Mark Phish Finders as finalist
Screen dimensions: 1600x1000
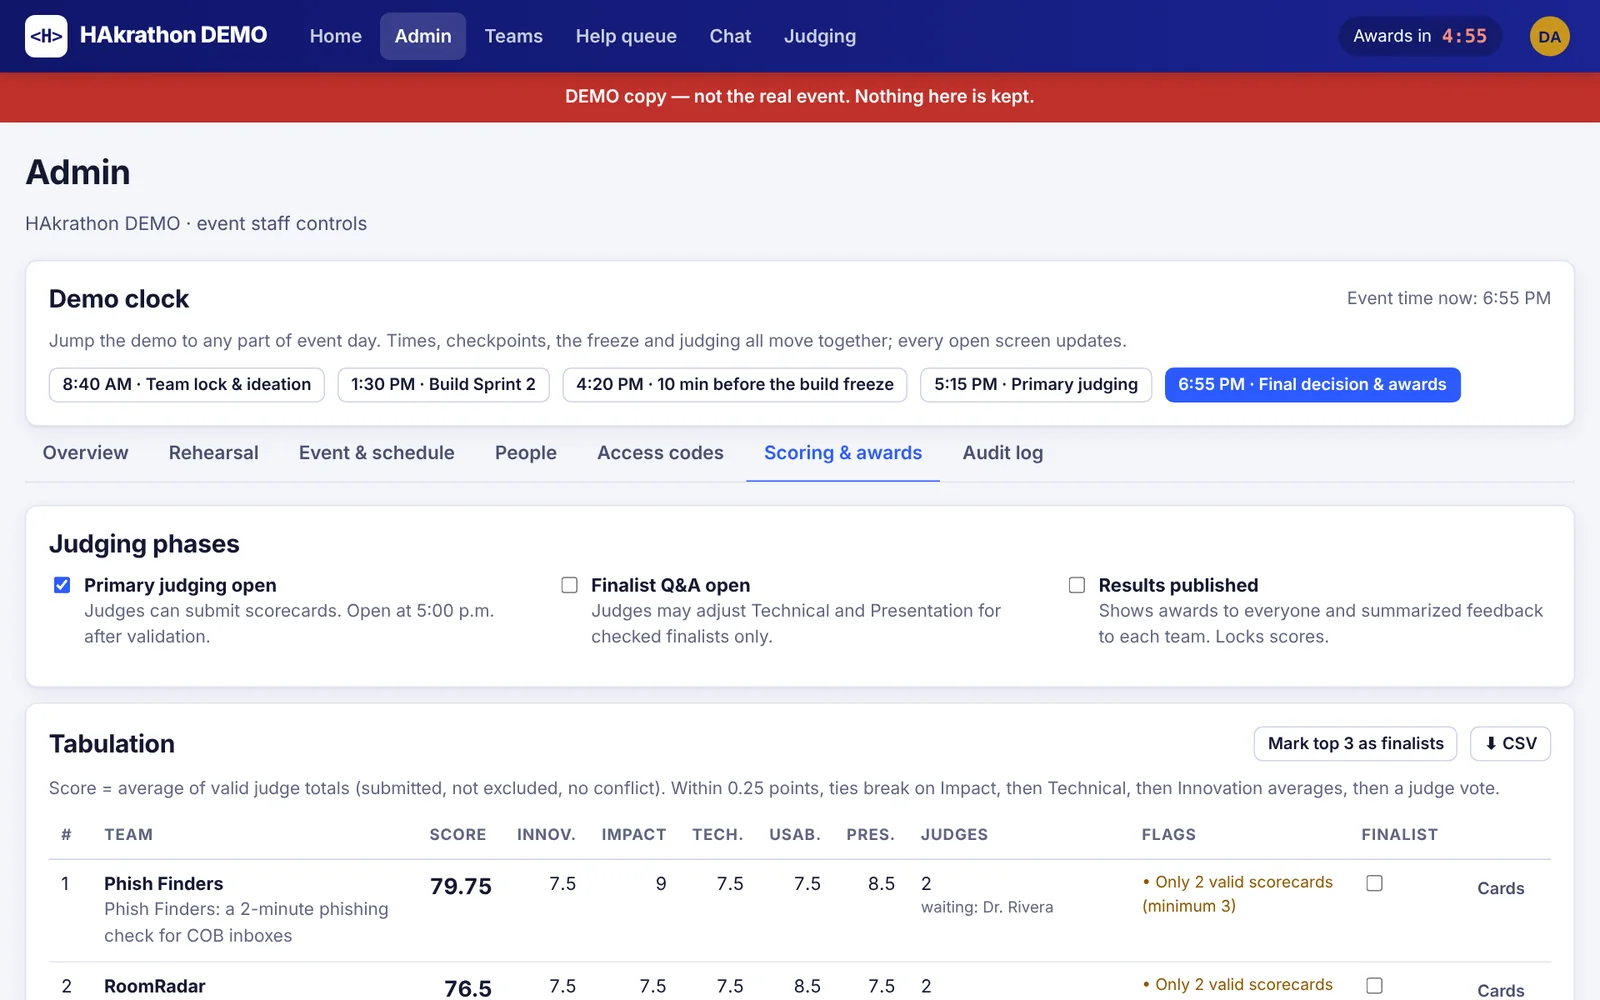1375,883
